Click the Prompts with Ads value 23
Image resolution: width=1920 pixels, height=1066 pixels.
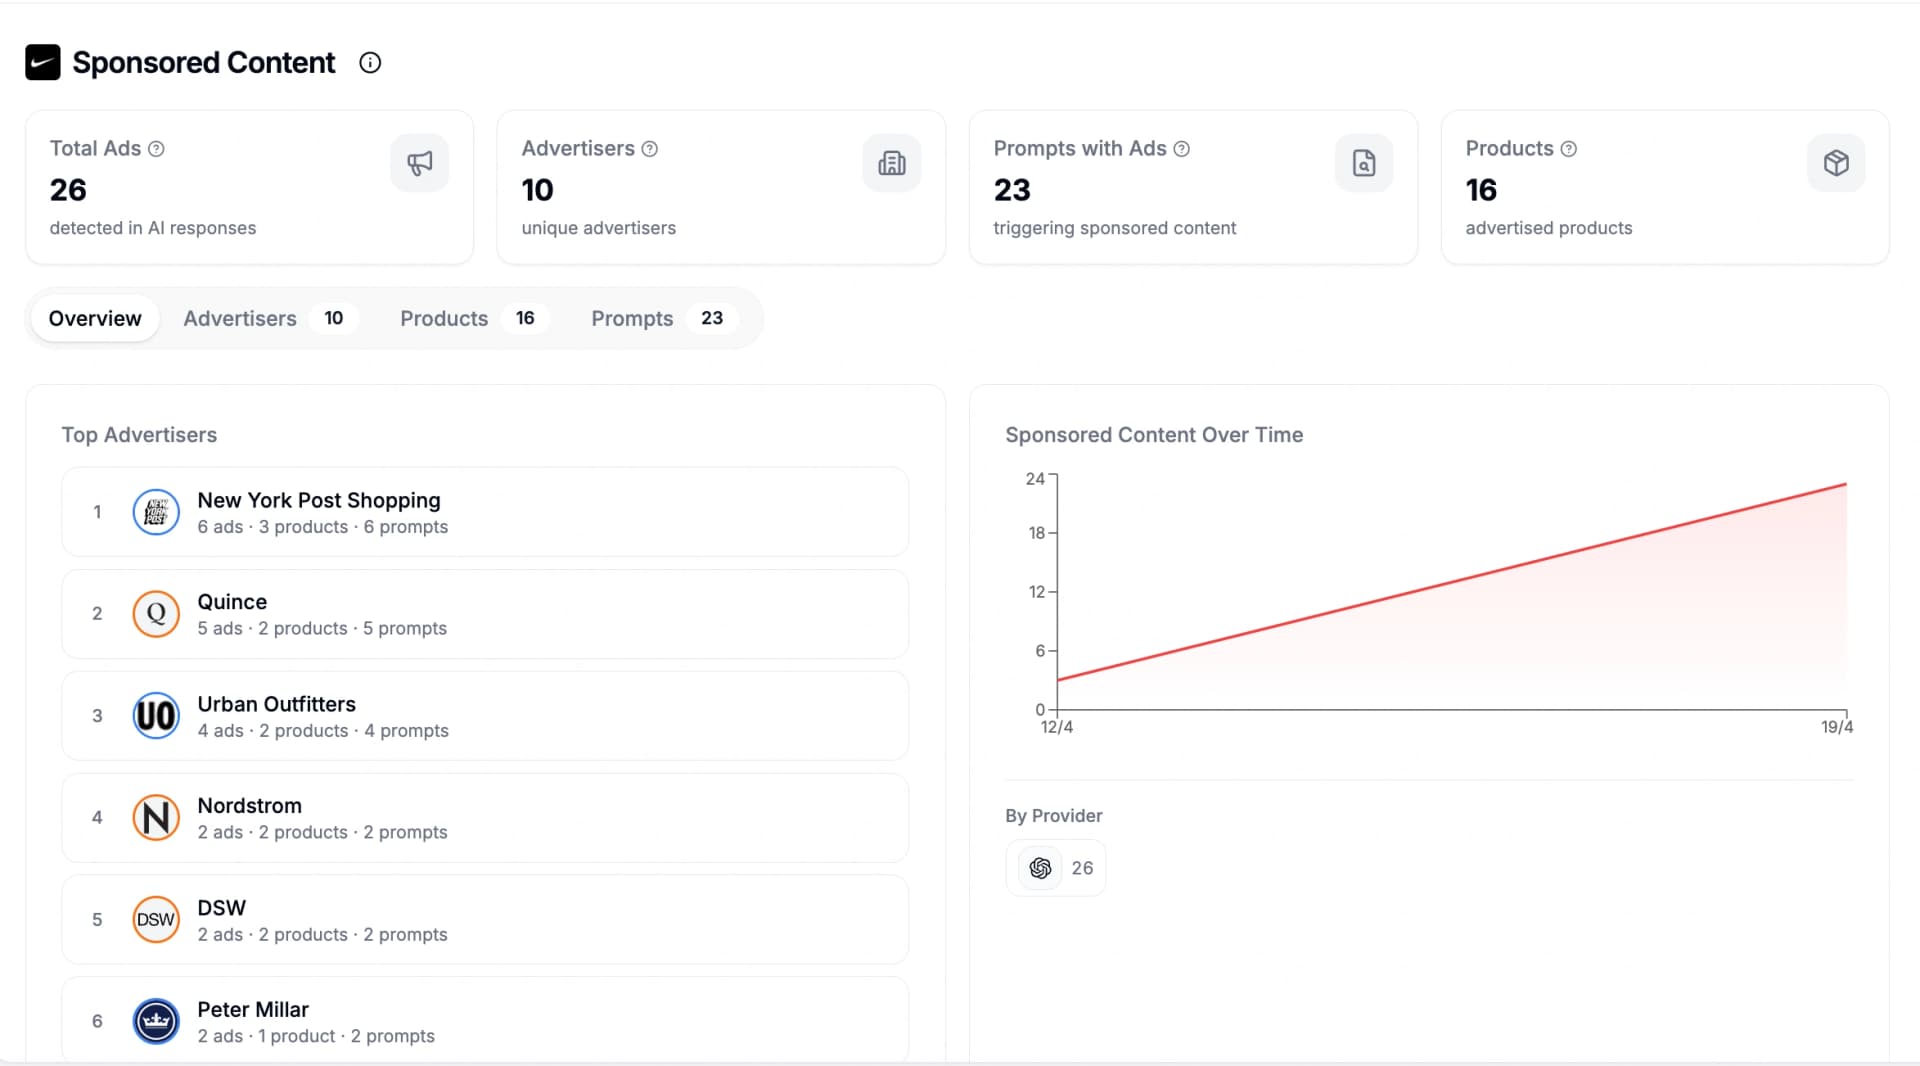[x=1012, y=190]
